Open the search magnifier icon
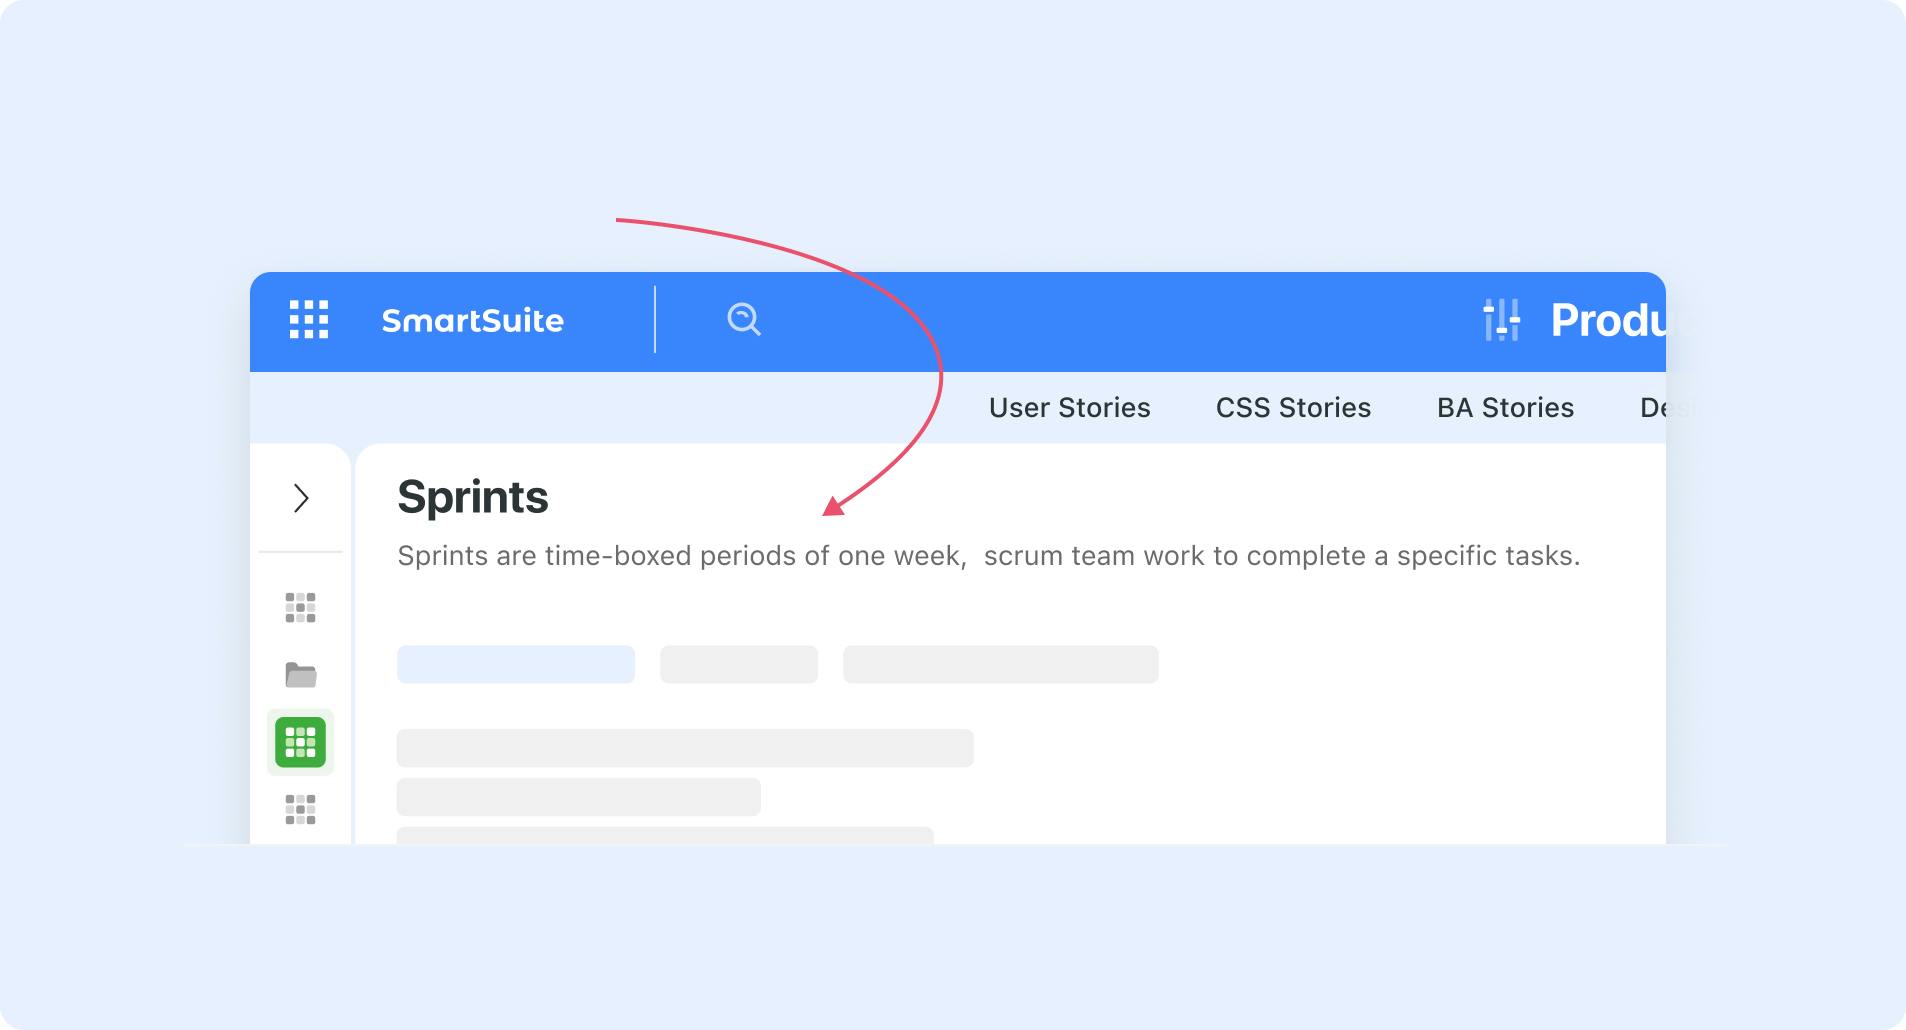Viewport: 1906px width, 1030px height. click(744, 320)
